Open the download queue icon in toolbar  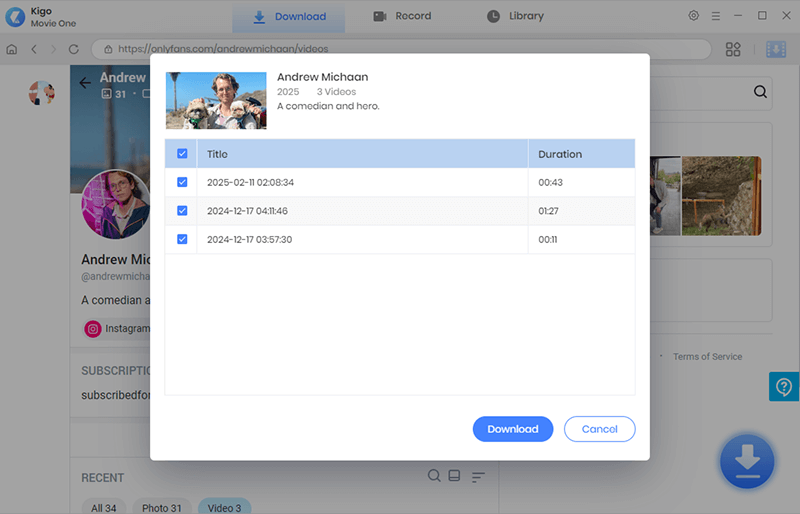776,49
